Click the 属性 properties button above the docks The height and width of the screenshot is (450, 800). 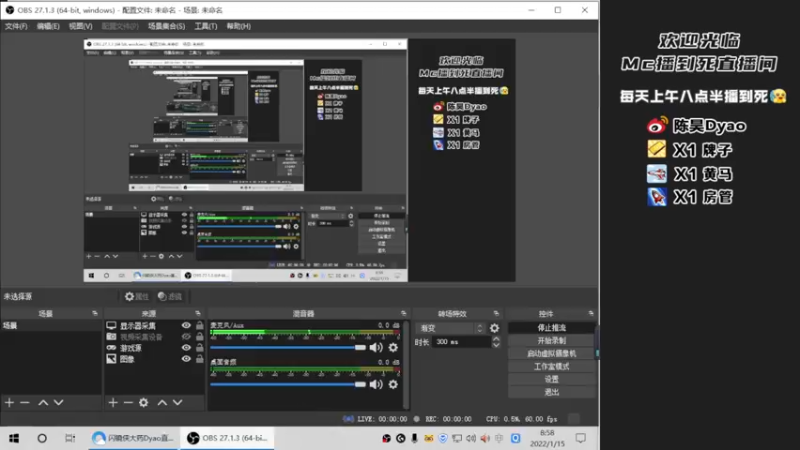click(137, 296)
